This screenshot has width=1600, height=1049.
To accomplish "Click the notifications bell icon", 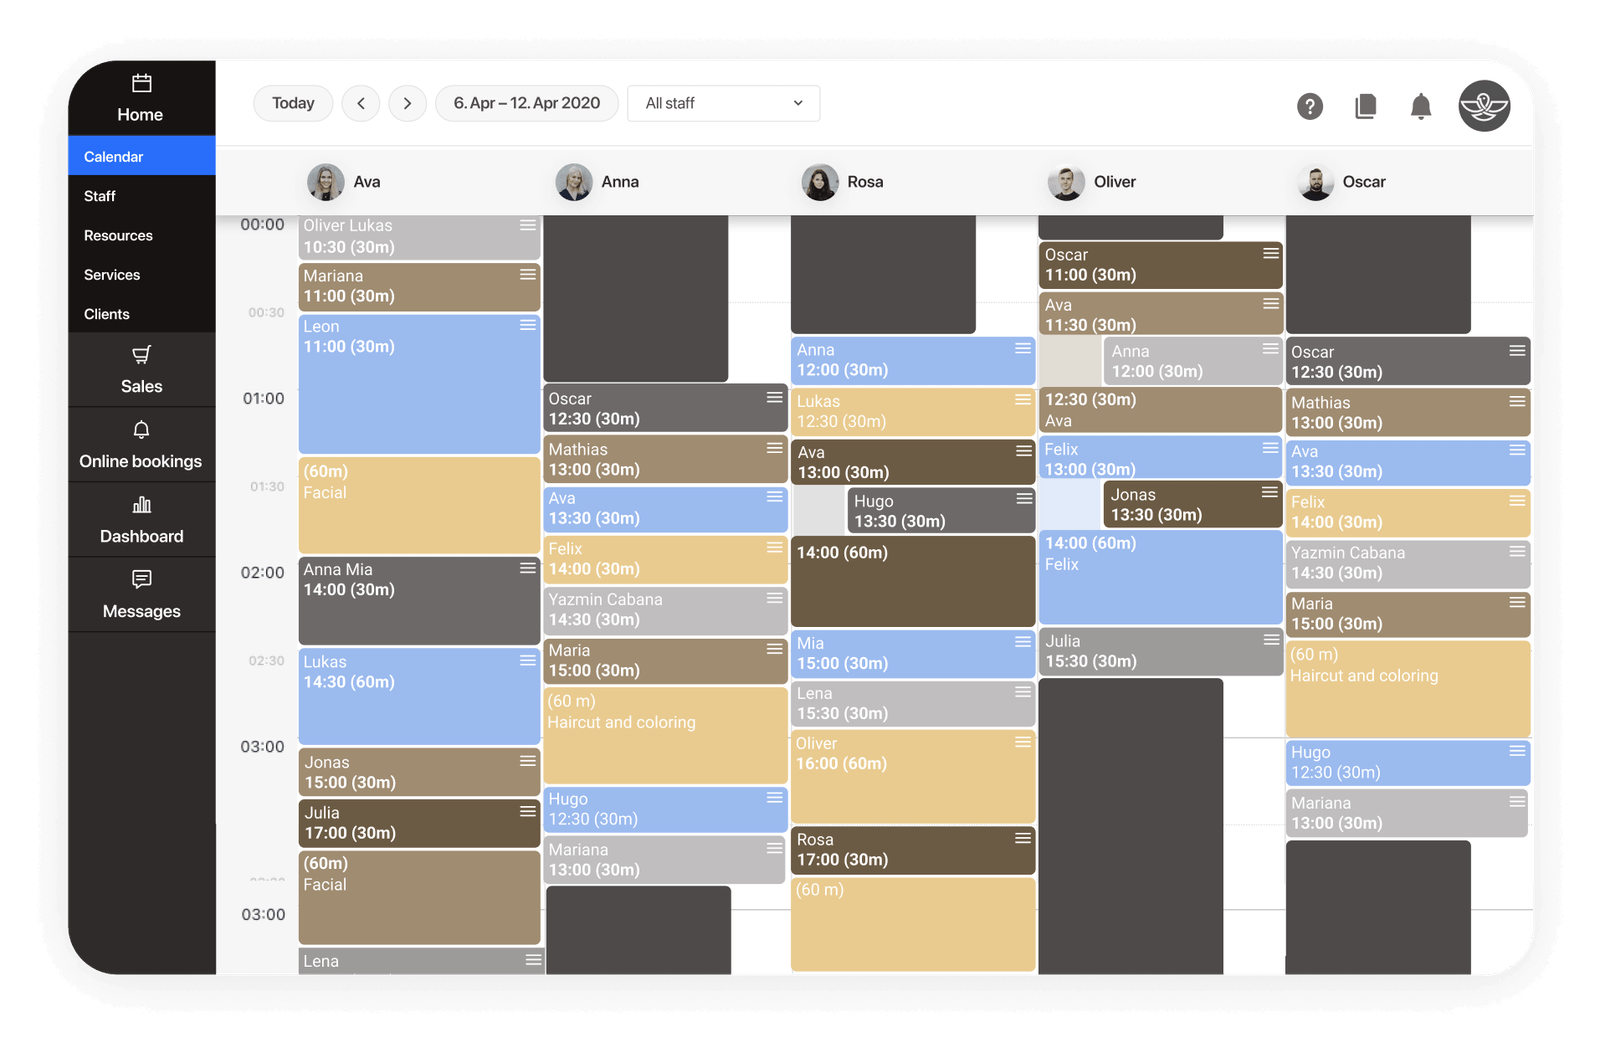I will click(x=1420, y=106).
